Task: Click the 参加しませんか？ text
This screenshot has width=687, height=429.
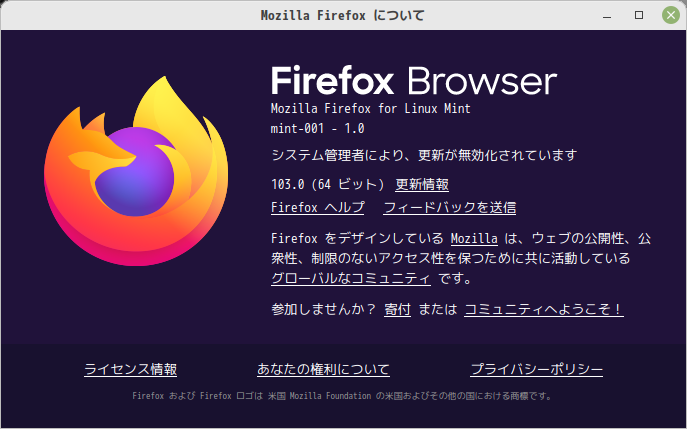Action: (x=324, y=309)
